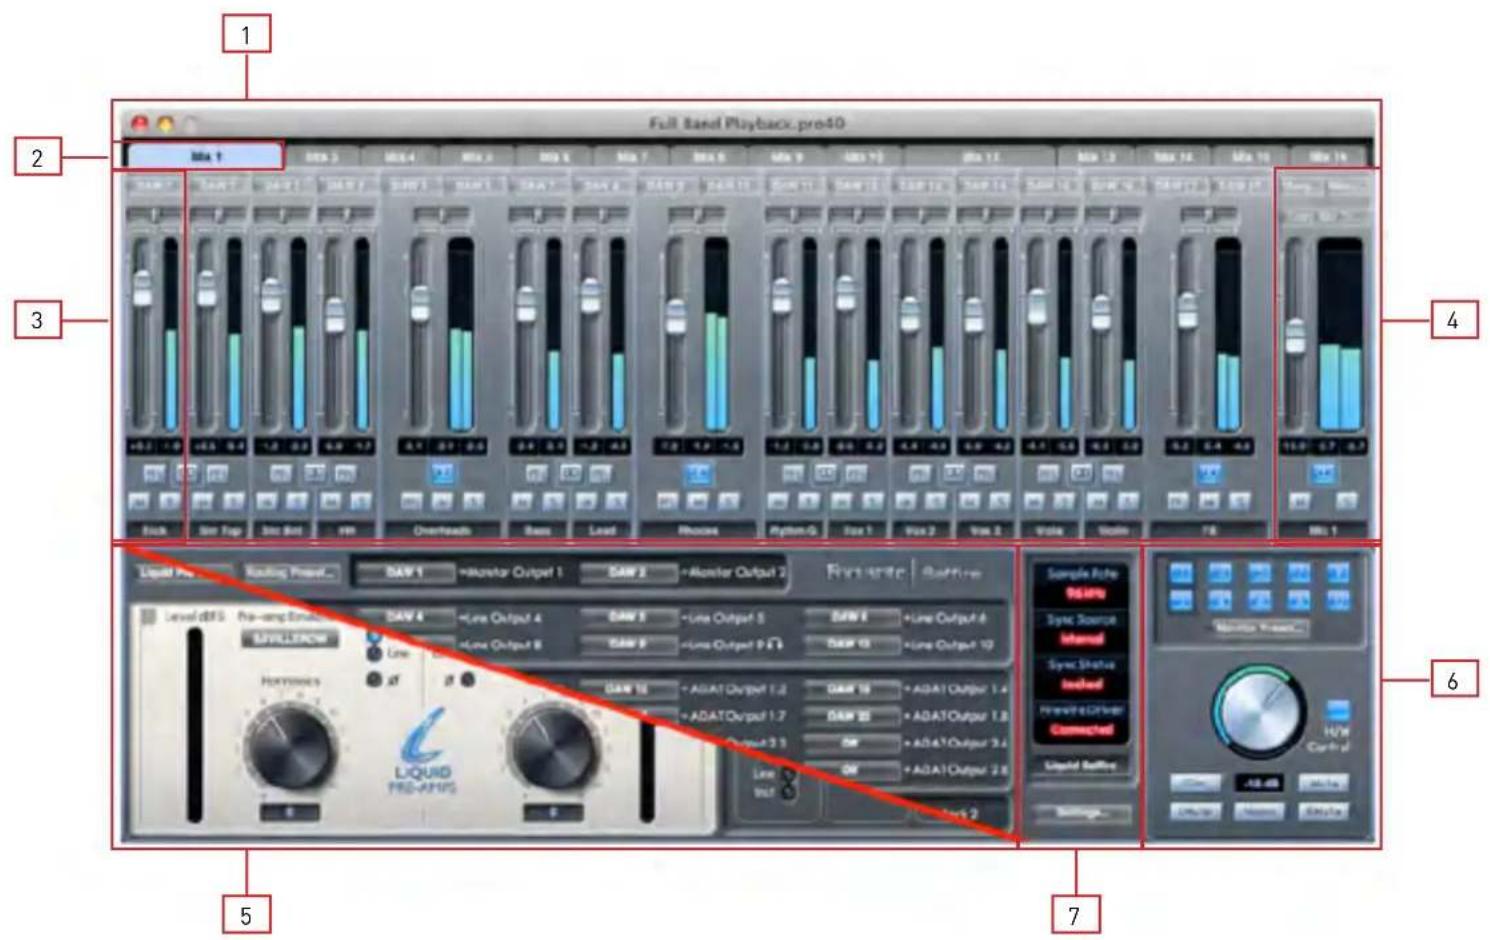Toggle stereo link between Bass and Lead
The image size is (1490, 940).
tap(570, 472)
